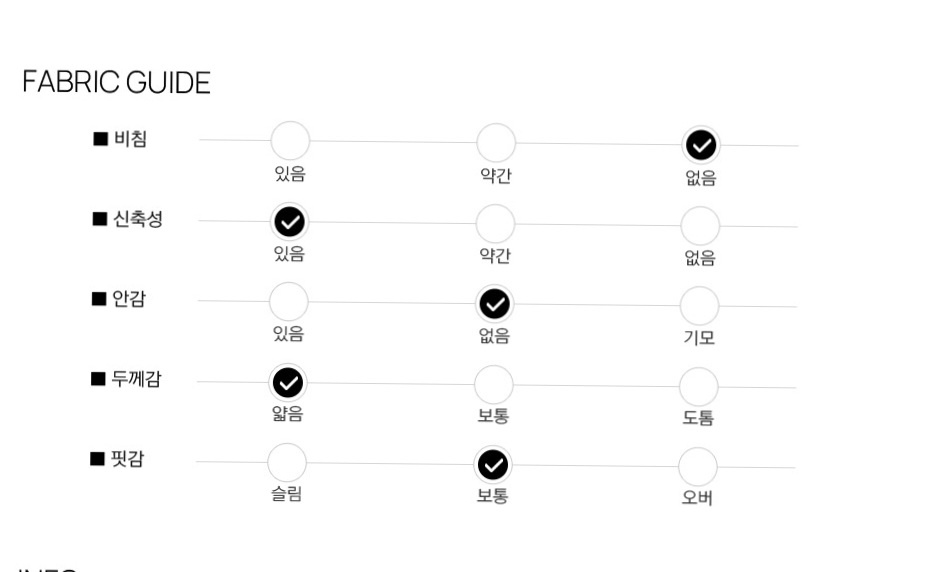The height and width of the screenshot is (572, 946).
Task: Select 있음 option for 비침 row
Action: 290,141
